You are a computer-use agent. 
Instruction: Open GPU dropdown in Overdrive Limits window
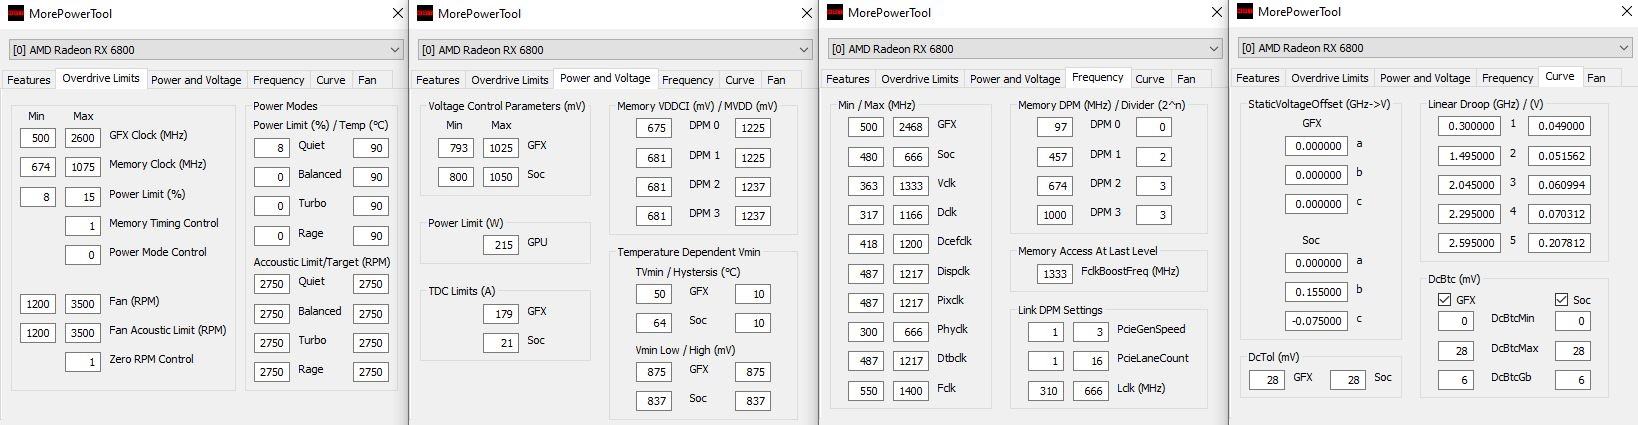(x=206, y=50)
